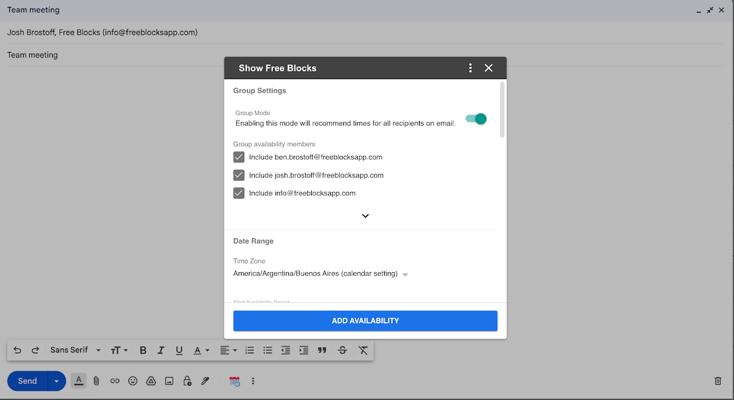This screenshot has width=734, height=400.
Task: Insert files using Google Drive icon
Action: (x=151, y=381)
